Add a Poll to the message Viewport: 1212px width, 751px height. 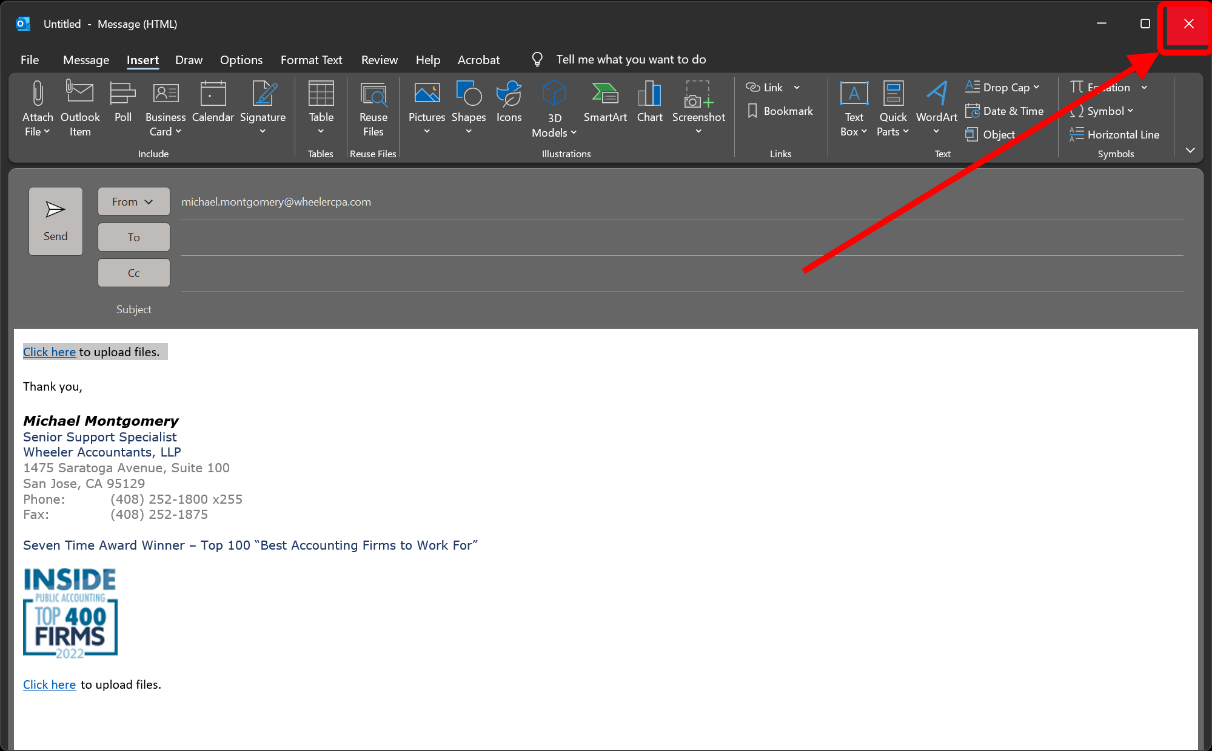[123, 102]
